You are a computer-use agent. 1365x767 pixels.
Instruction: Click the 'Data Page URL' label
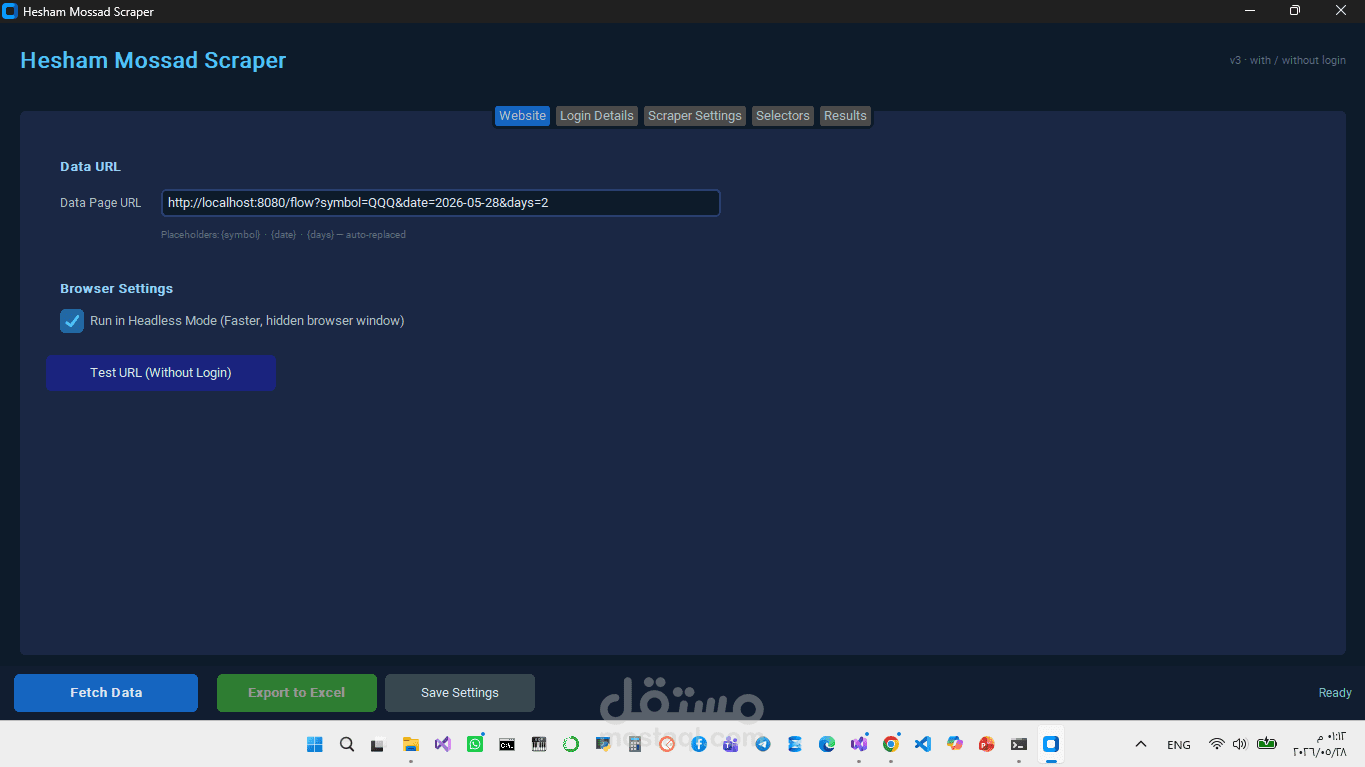tap(101, 203)
